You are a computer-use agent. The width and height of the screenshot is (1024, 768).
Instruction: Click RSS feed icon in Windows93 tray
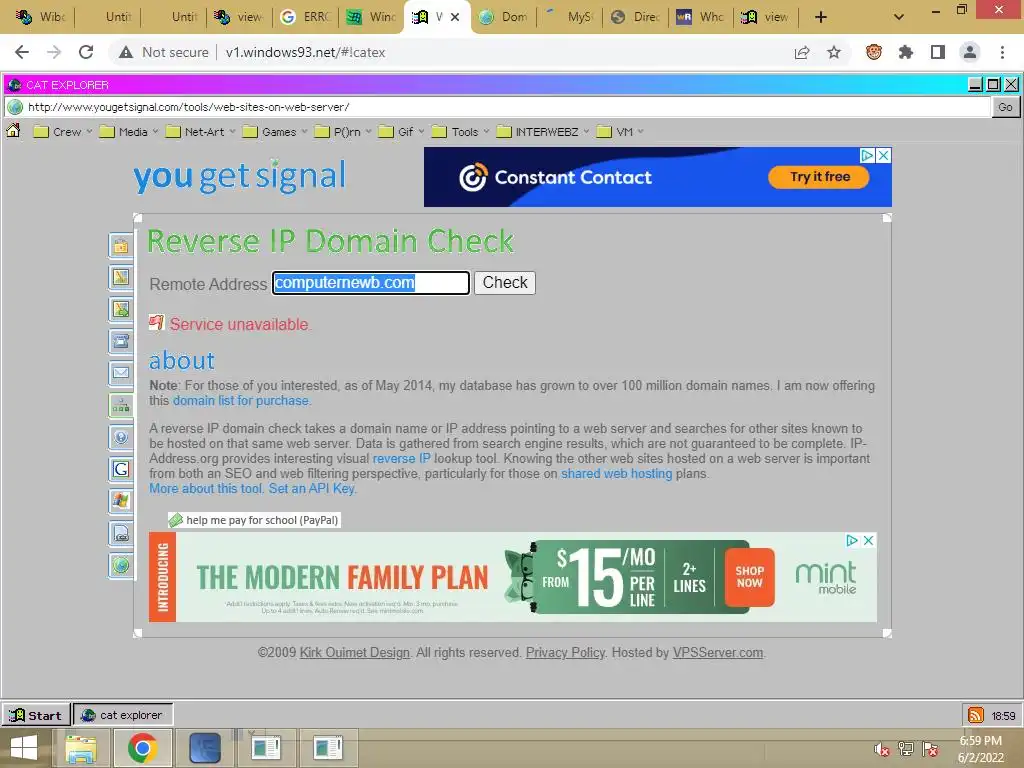click(x=976, y=715)
